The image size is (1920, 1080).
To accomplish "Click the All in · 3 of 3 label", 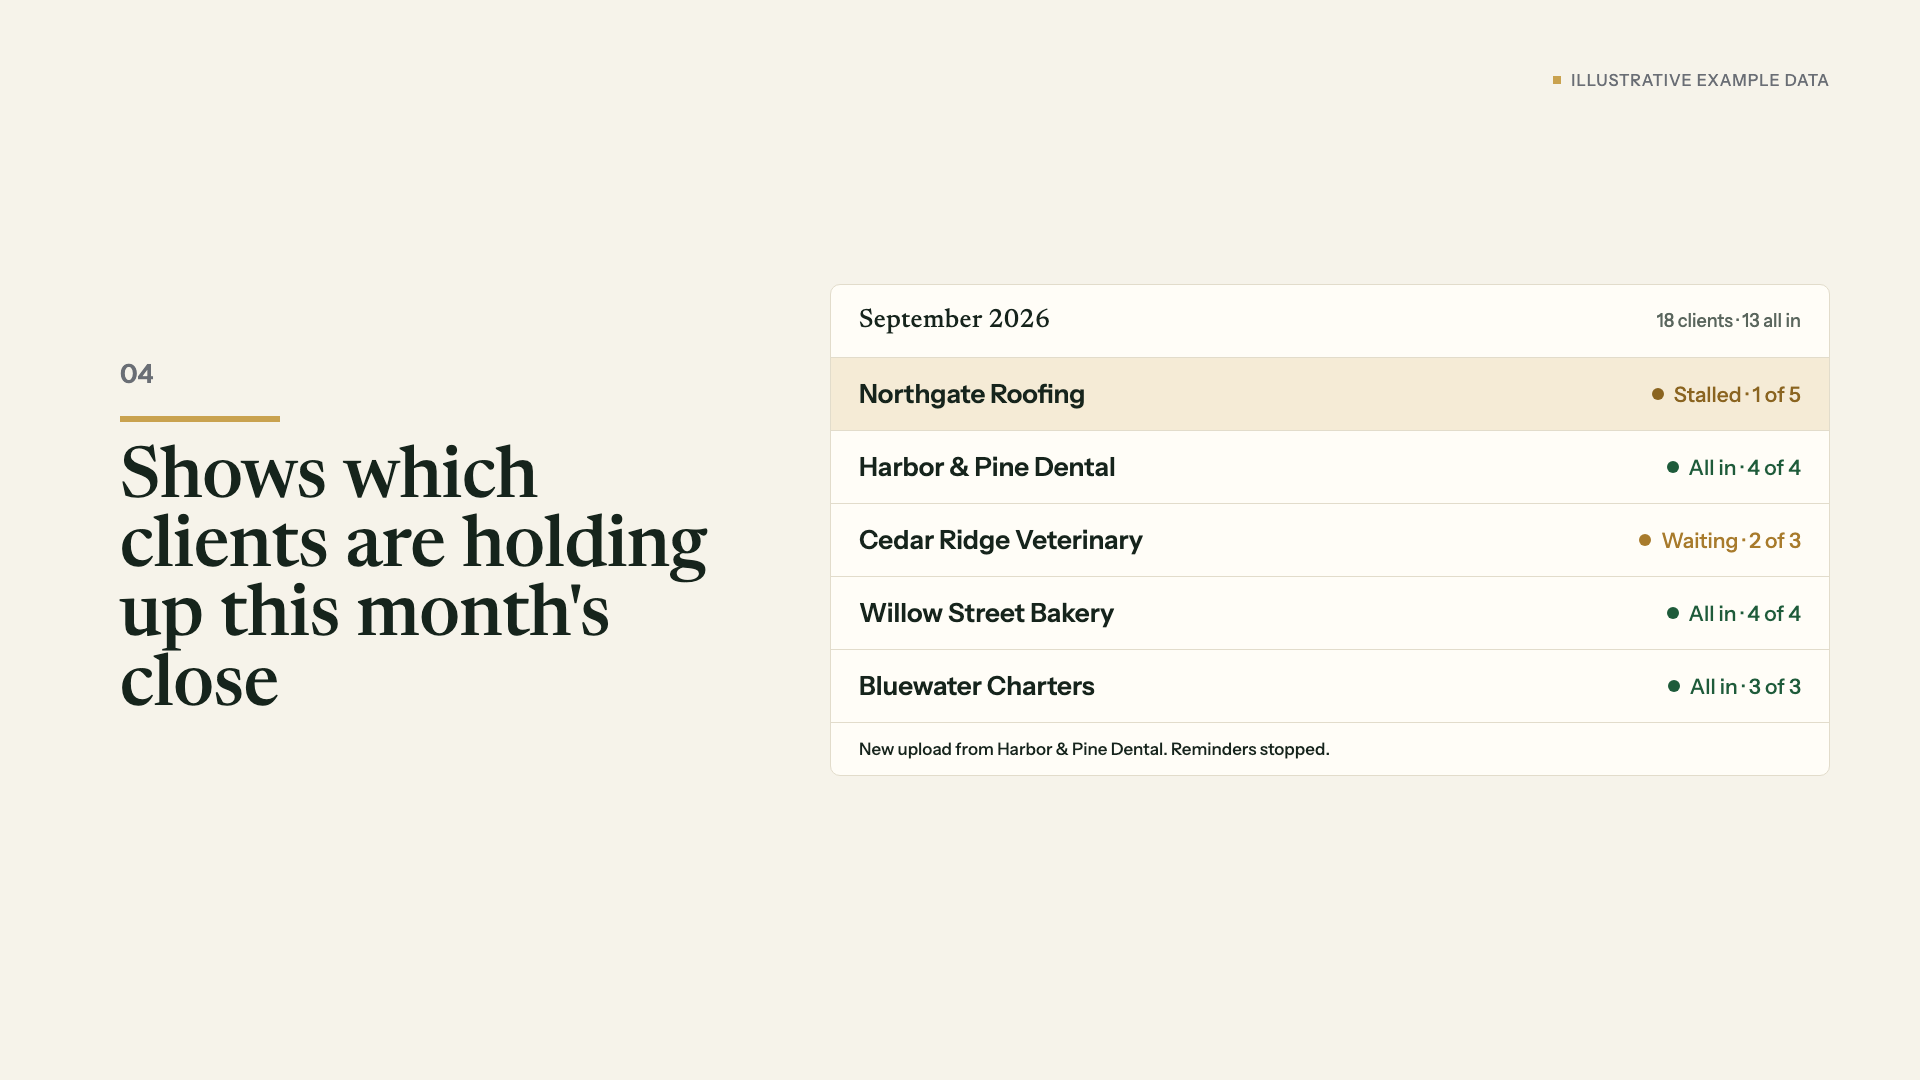I will [1745, 687].
